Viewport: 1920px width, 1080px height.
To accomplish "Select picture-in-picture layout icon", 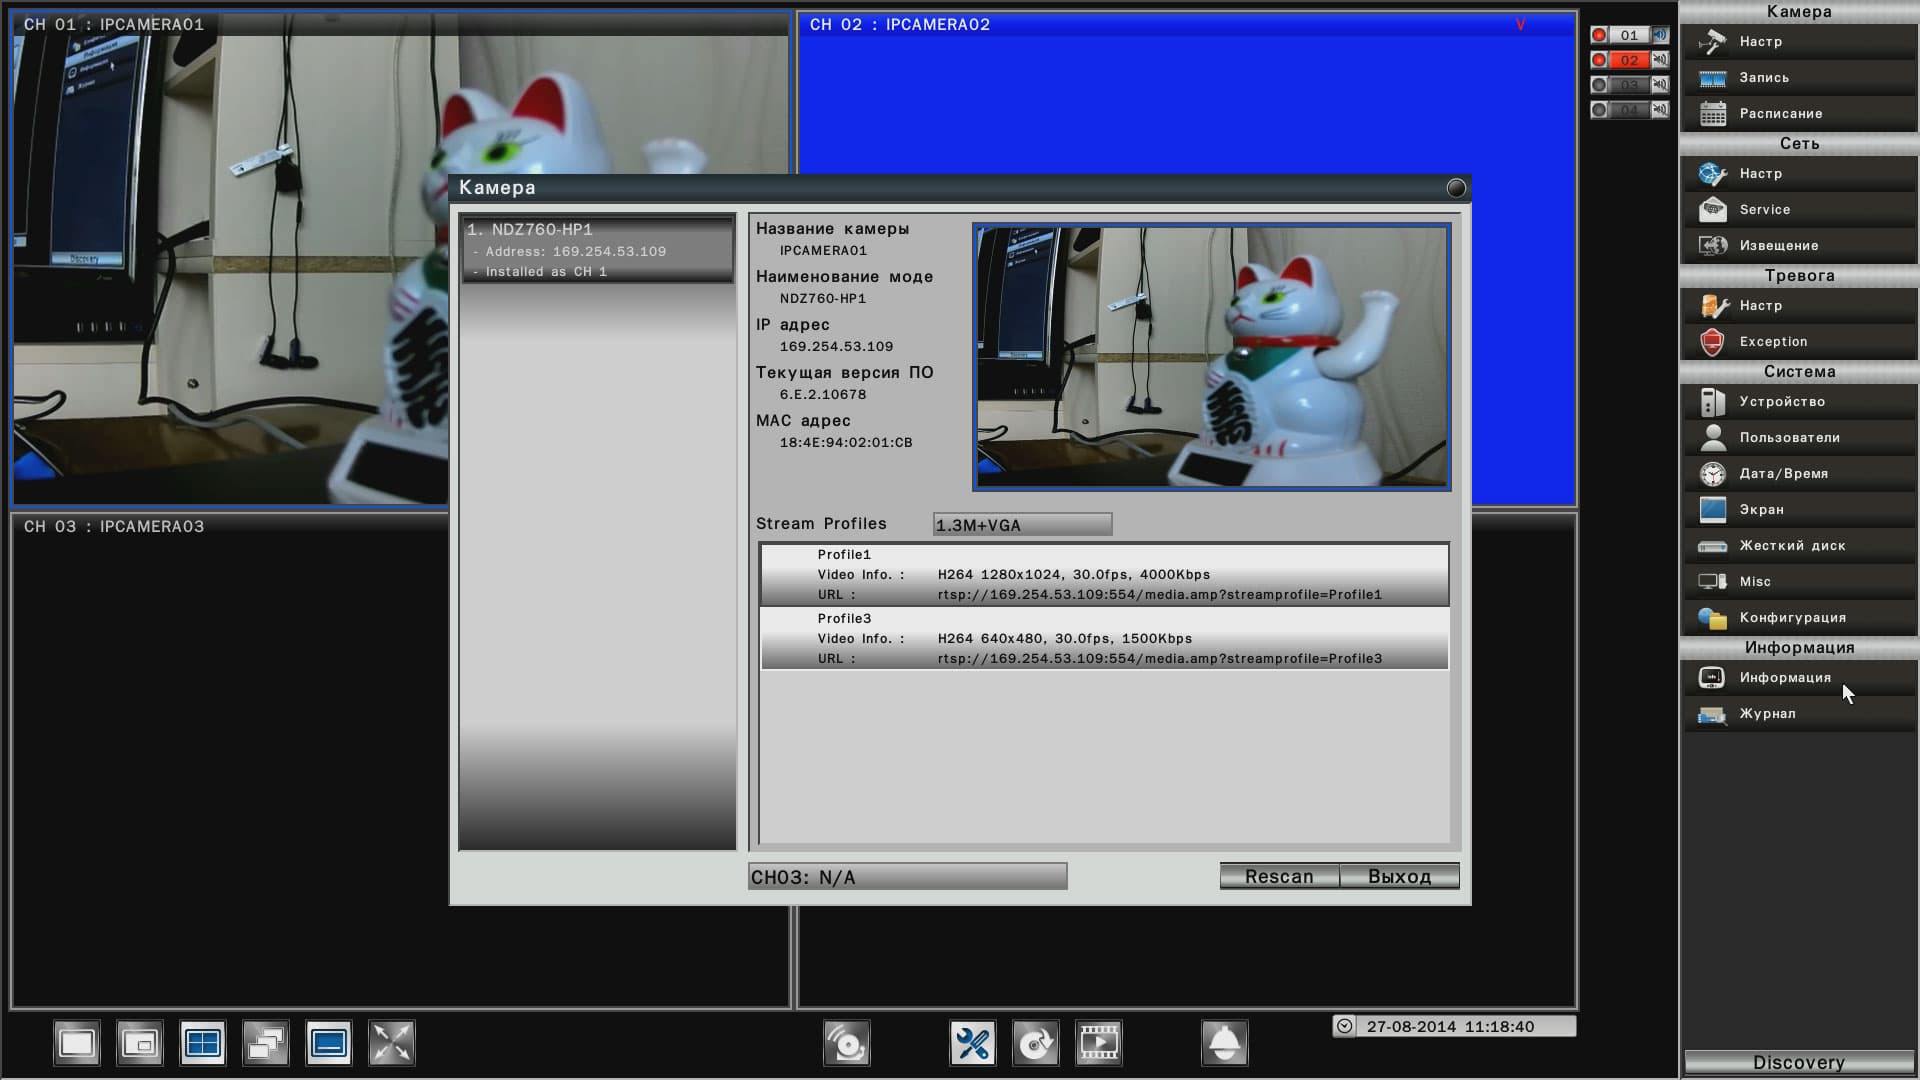I will point(140,1044).
